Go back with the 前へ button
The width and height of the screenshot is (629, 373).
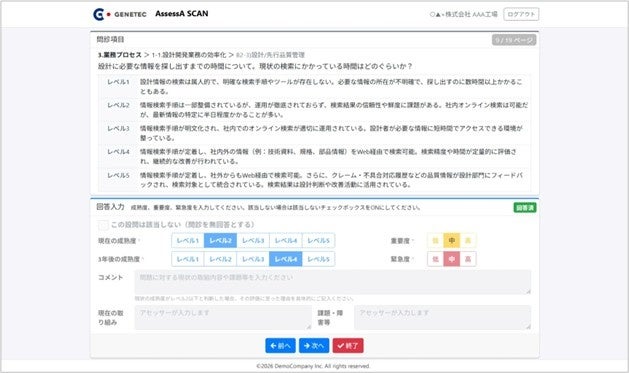(280, 346)
